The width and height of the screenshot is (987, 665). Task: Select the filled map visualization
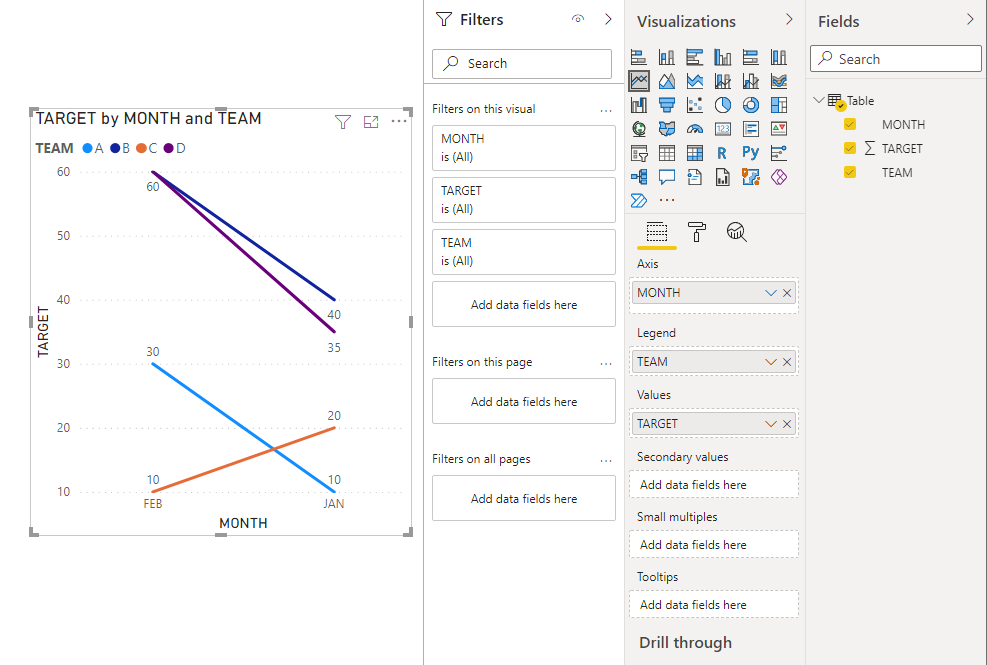click(667, 128)
